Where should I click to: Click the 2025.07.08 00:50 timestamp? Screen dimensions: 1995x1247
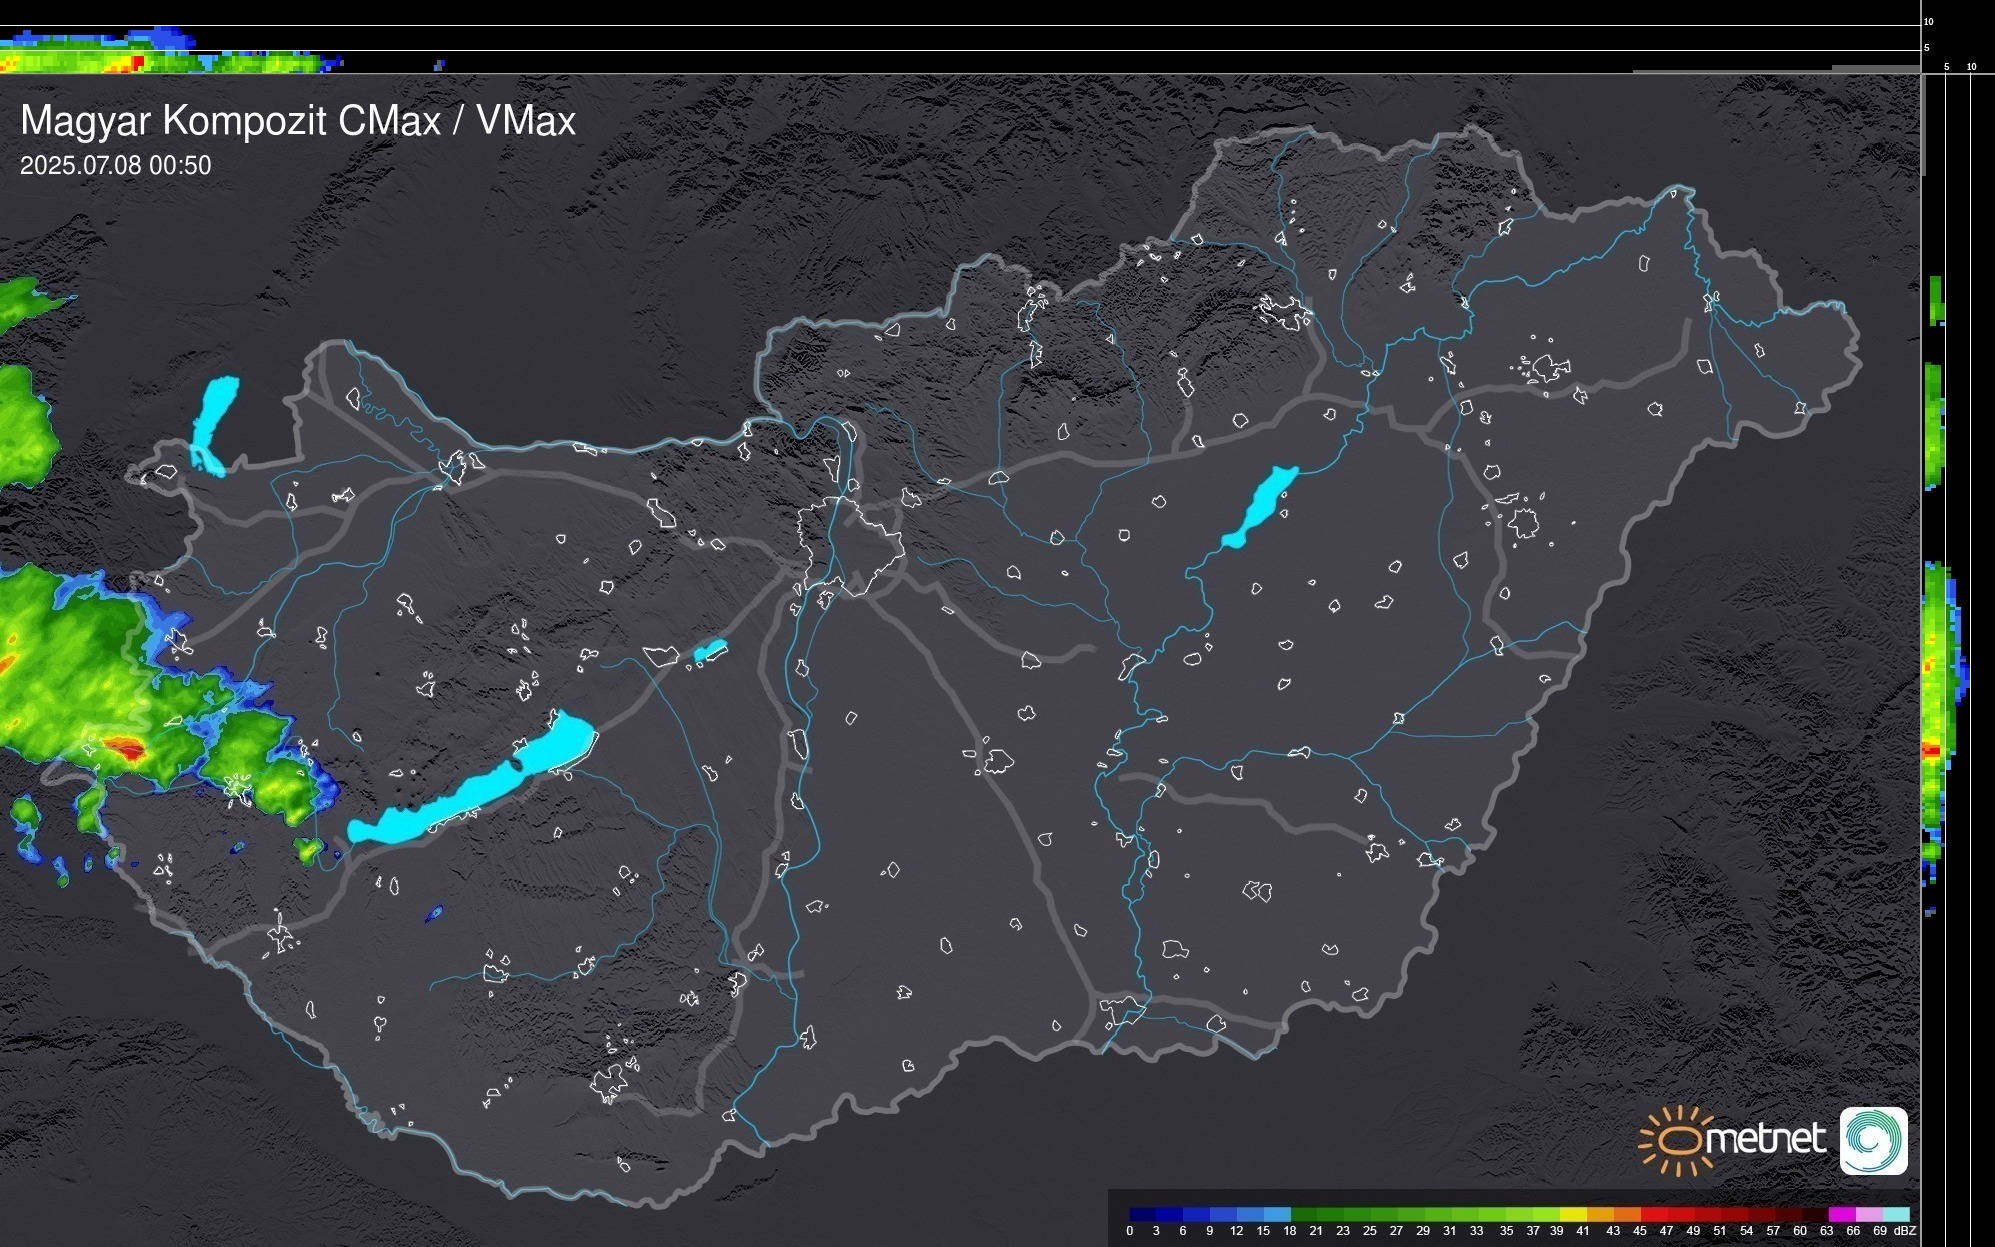click(116, 165)
